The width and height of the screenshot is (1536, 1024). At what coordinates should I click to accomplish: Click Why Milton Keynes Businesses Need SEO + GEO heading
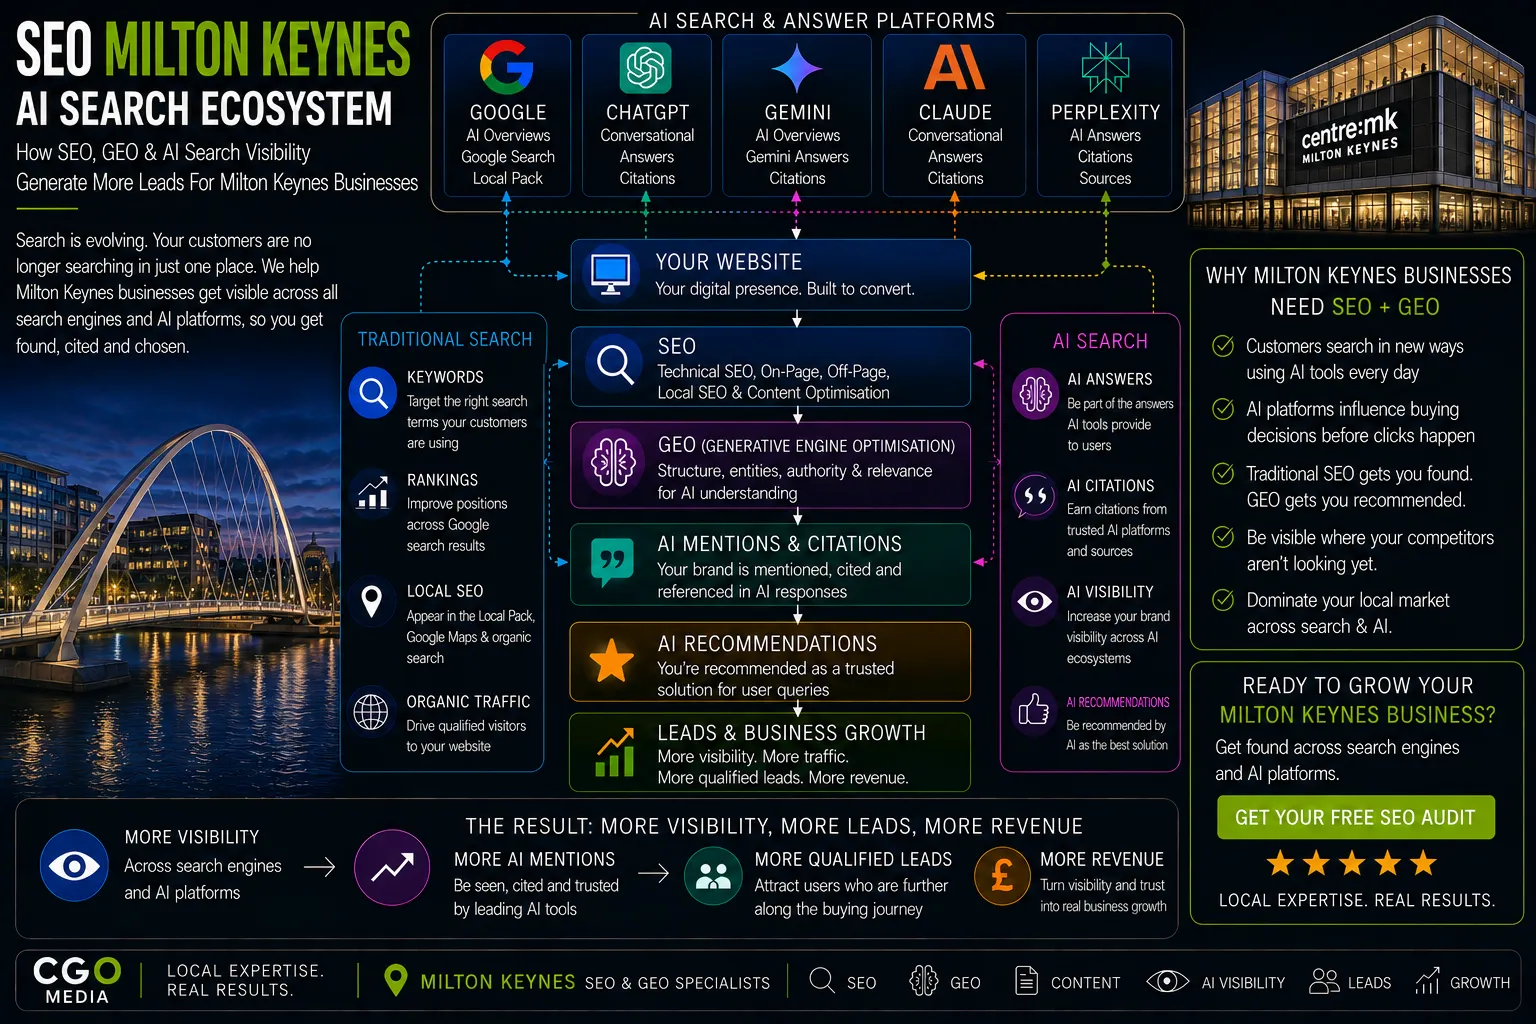pos(1358,291)
